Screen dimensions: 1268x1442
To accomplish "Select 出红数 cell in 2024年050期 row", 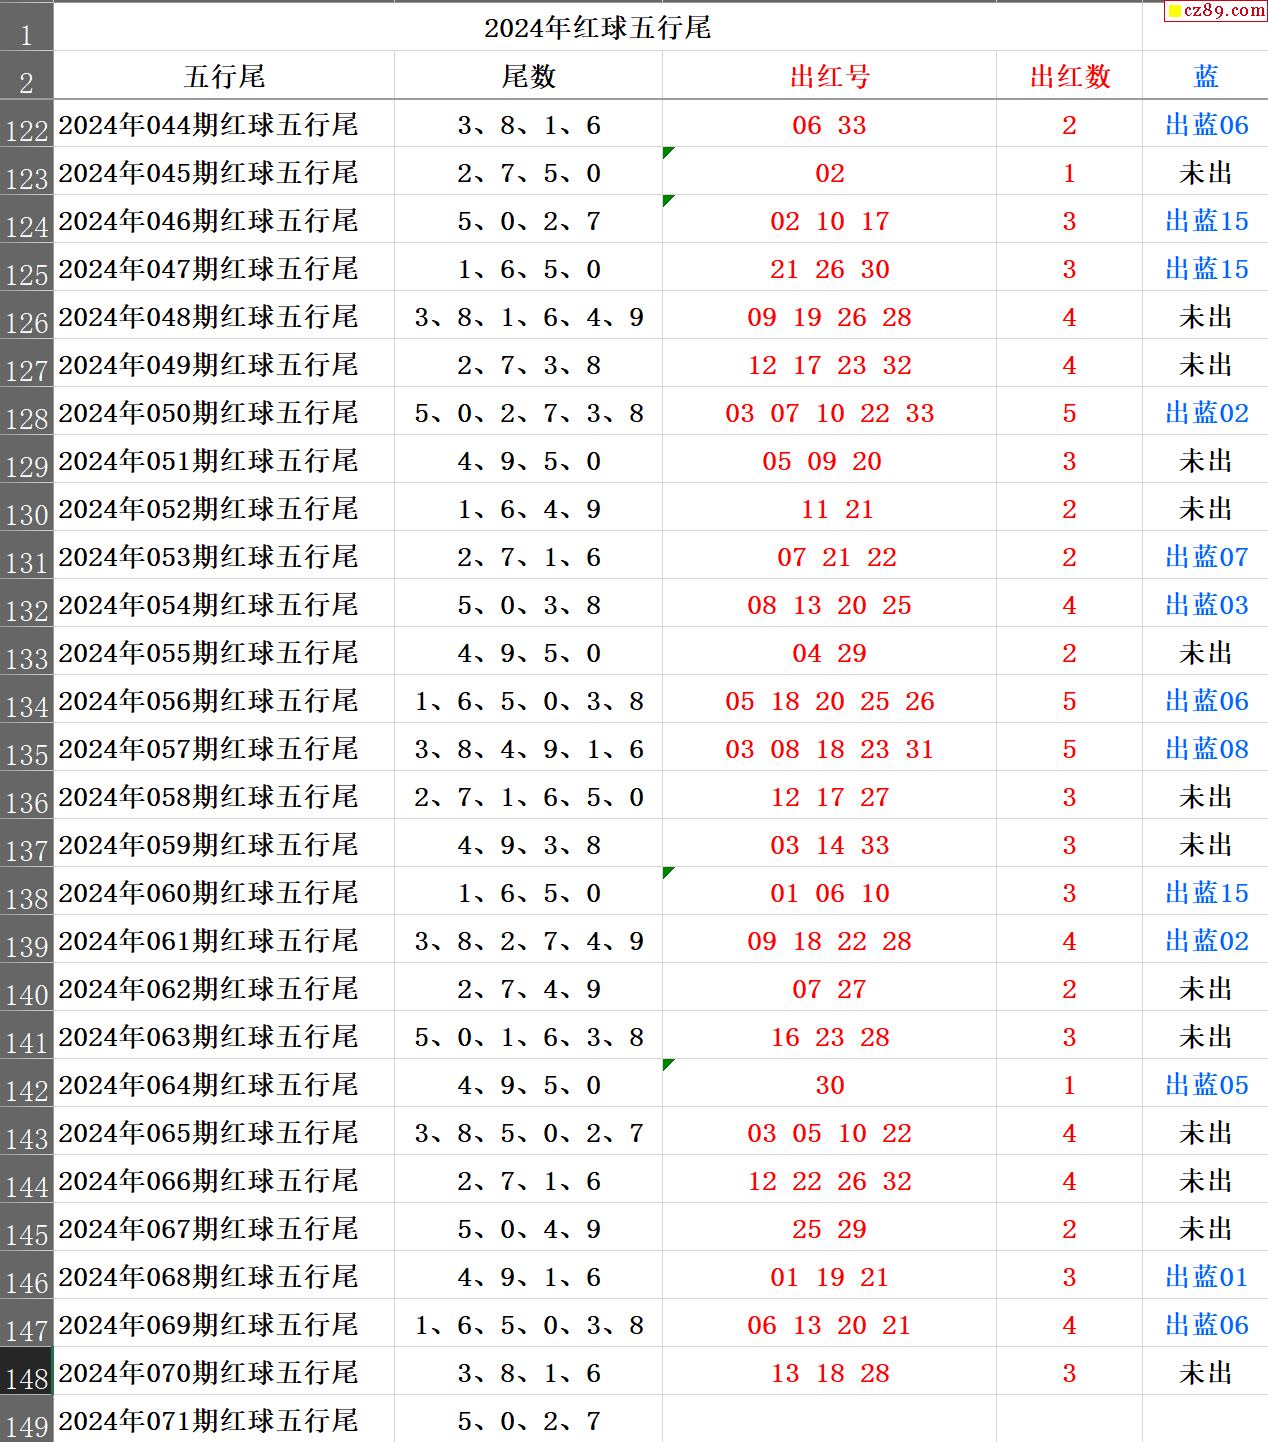I will 1069,412.
